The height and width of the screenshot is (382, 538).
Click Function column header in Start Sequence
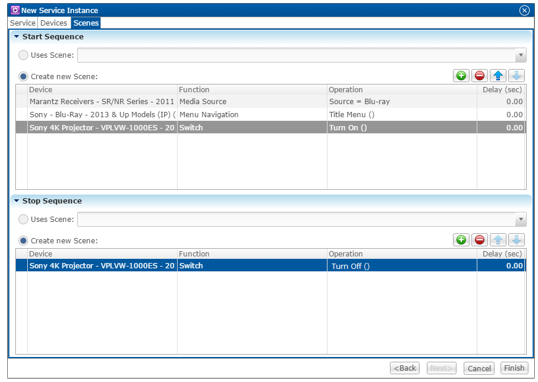tap(252, 90)
